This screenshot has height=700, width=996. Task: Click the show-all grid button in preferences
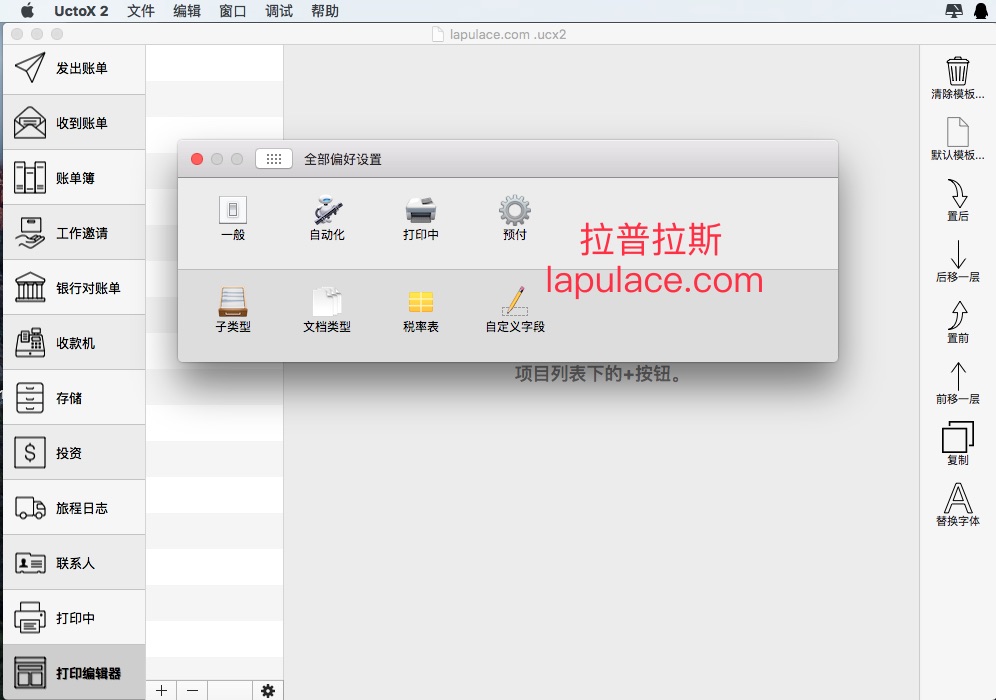click(x=274, y=159)
